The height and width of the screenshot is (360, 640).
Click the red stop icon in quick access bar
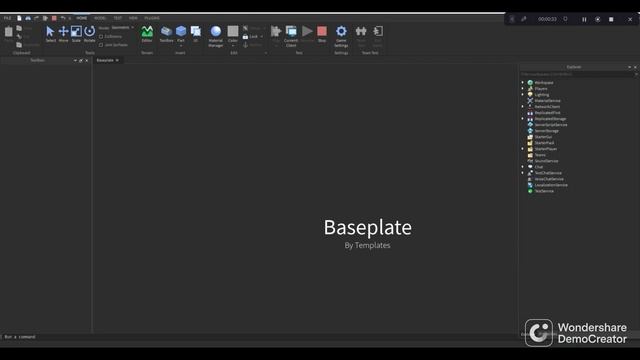click(x=54, y=18)
